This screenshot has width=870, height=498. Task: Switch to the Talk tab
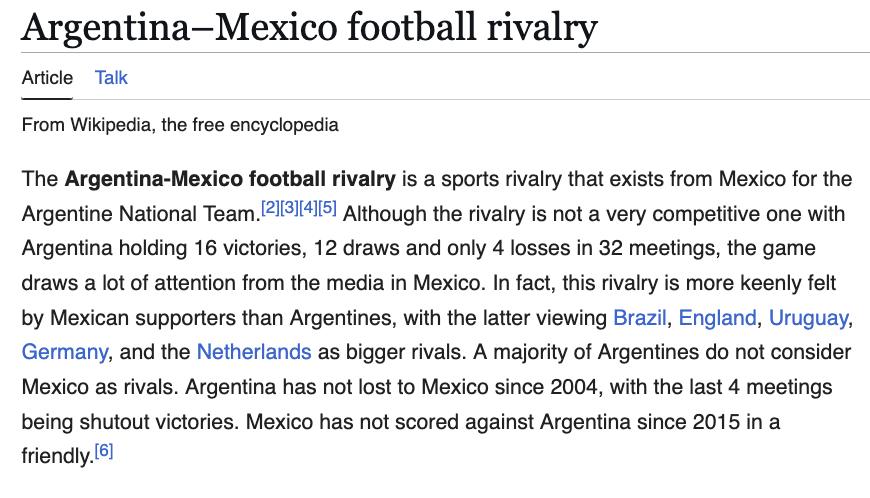[111, 78]
